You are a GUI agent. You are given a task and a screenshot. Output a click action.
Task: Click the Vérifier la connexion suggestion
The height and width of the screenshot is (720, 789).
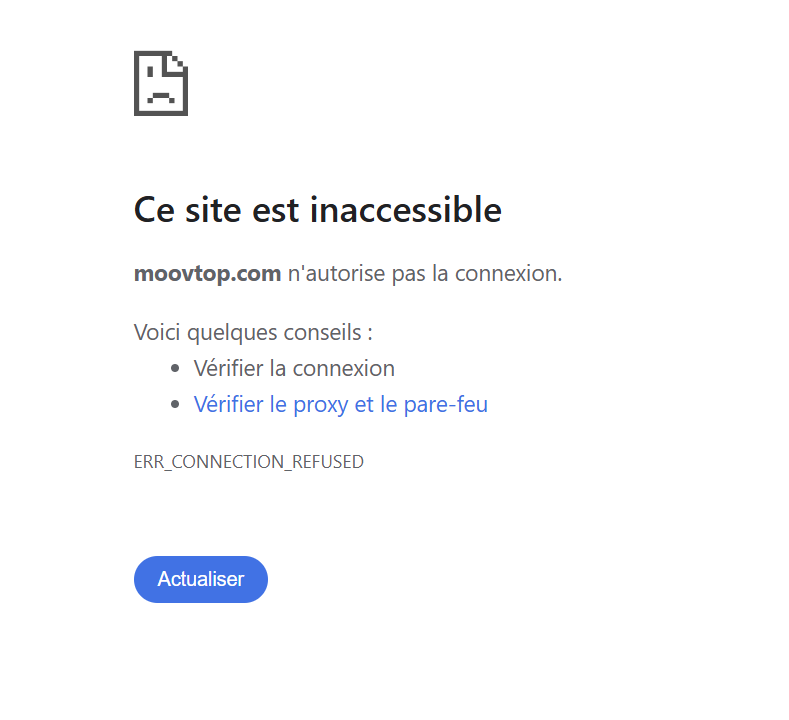tap(294, 369)
